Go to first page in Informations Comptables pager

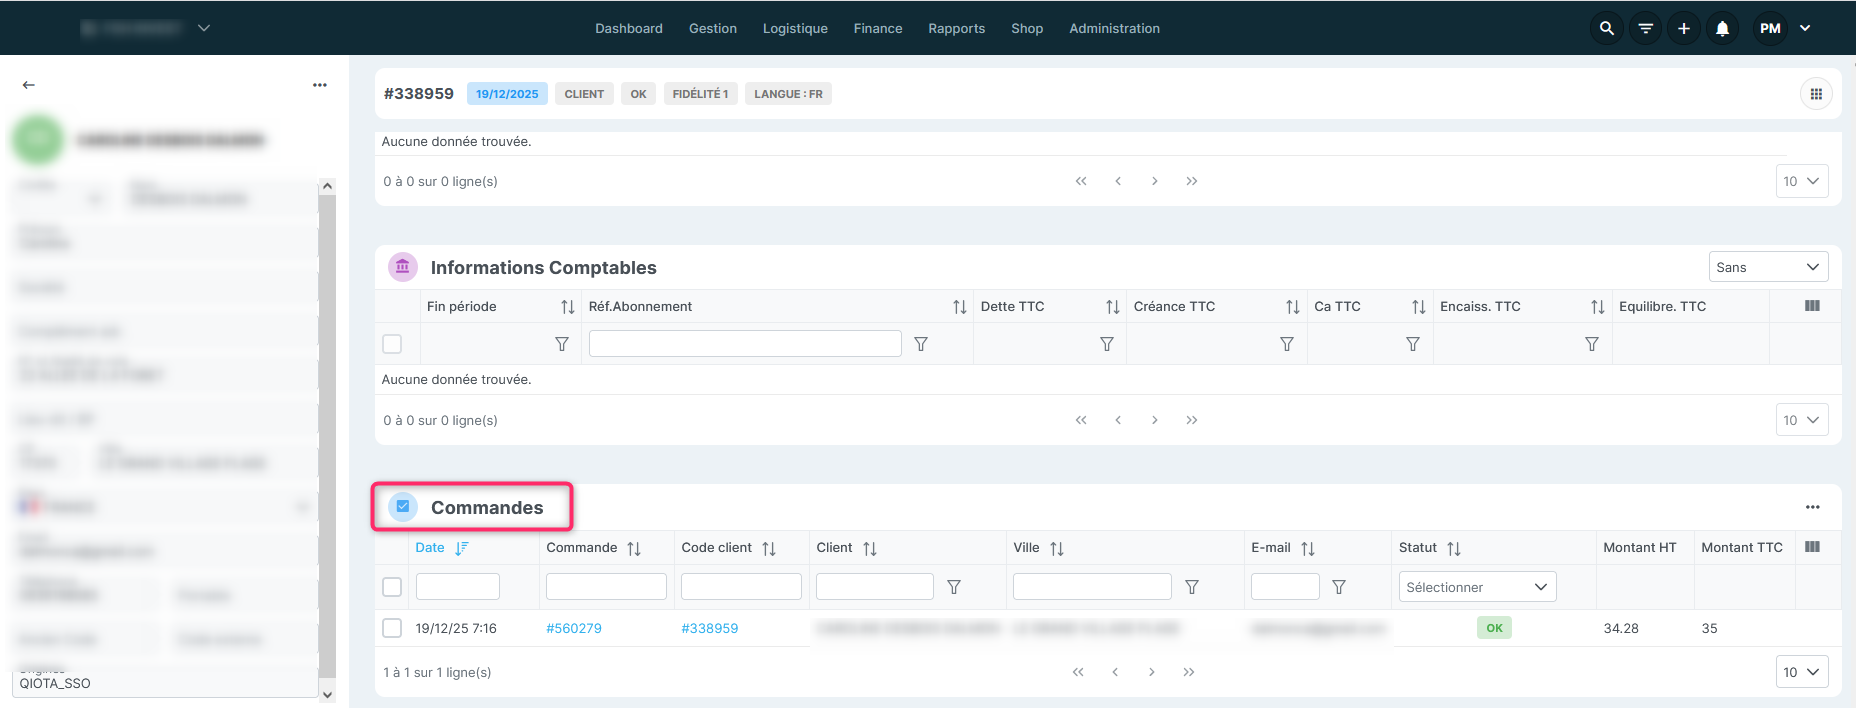pos(1080,420)
